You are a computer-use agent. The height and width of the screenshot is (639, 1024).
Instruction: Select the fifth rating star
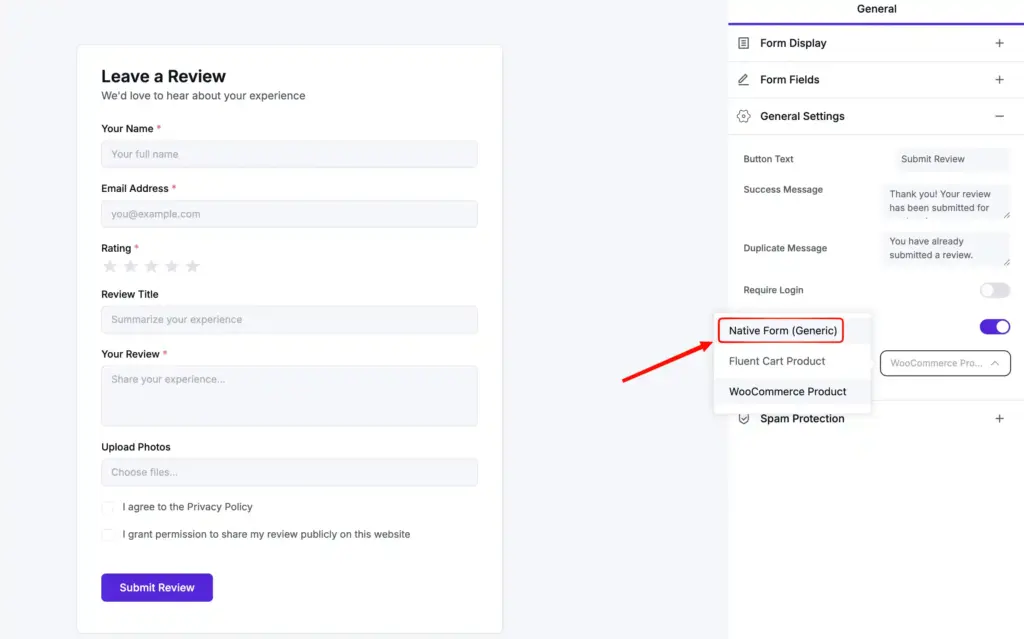click(190, 266)
